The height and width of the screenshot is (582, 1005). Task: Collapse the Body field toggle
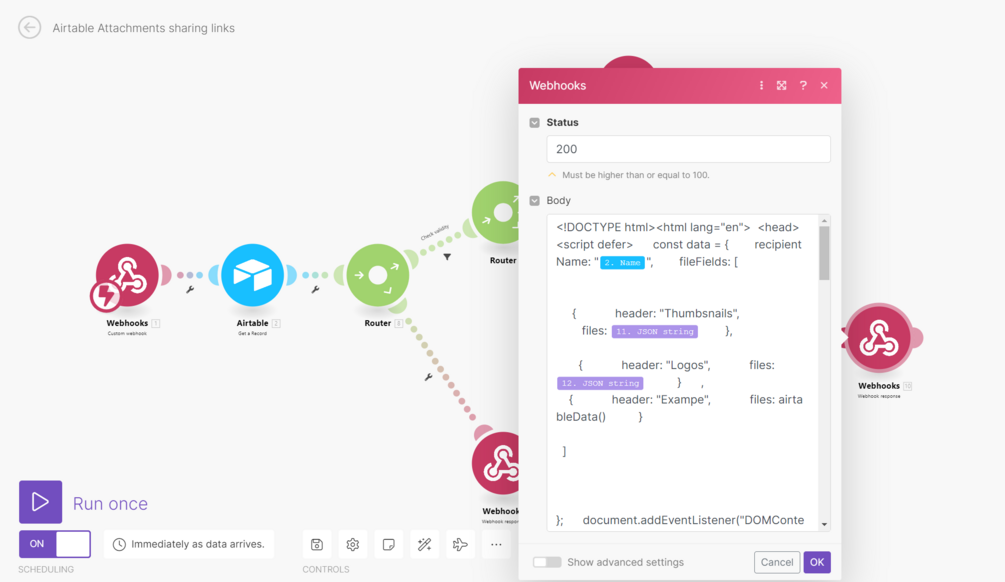(x=535, y=201)
